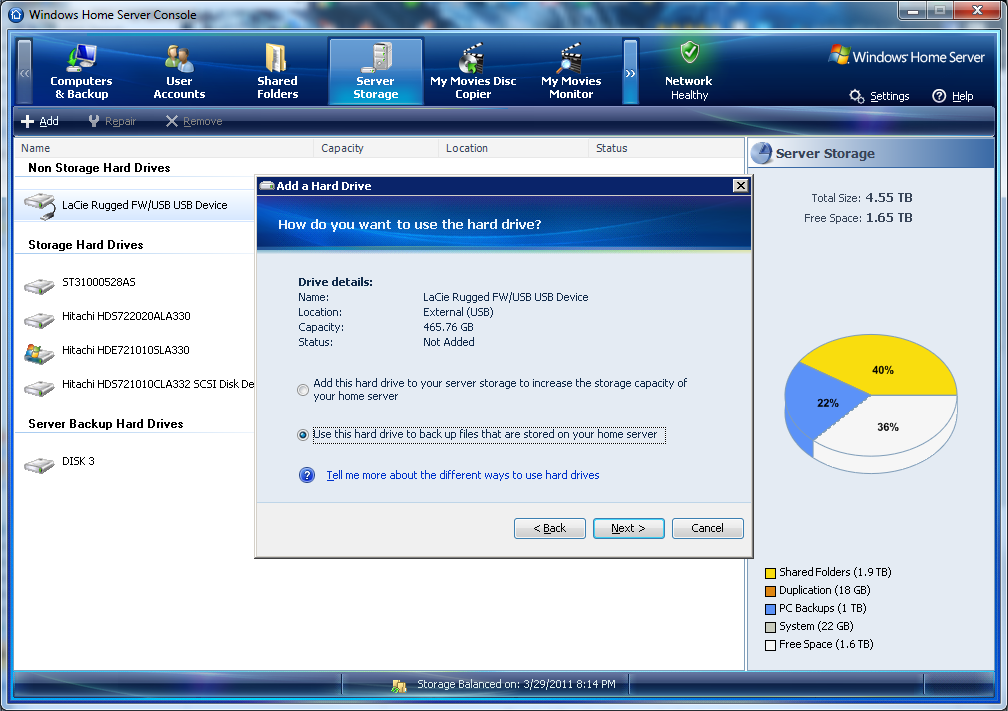This screenshot has width=1008, height=711.
Task: Click the Free Space 1.65 TB value
Action: pyautogui.click(x=889, y=217)
